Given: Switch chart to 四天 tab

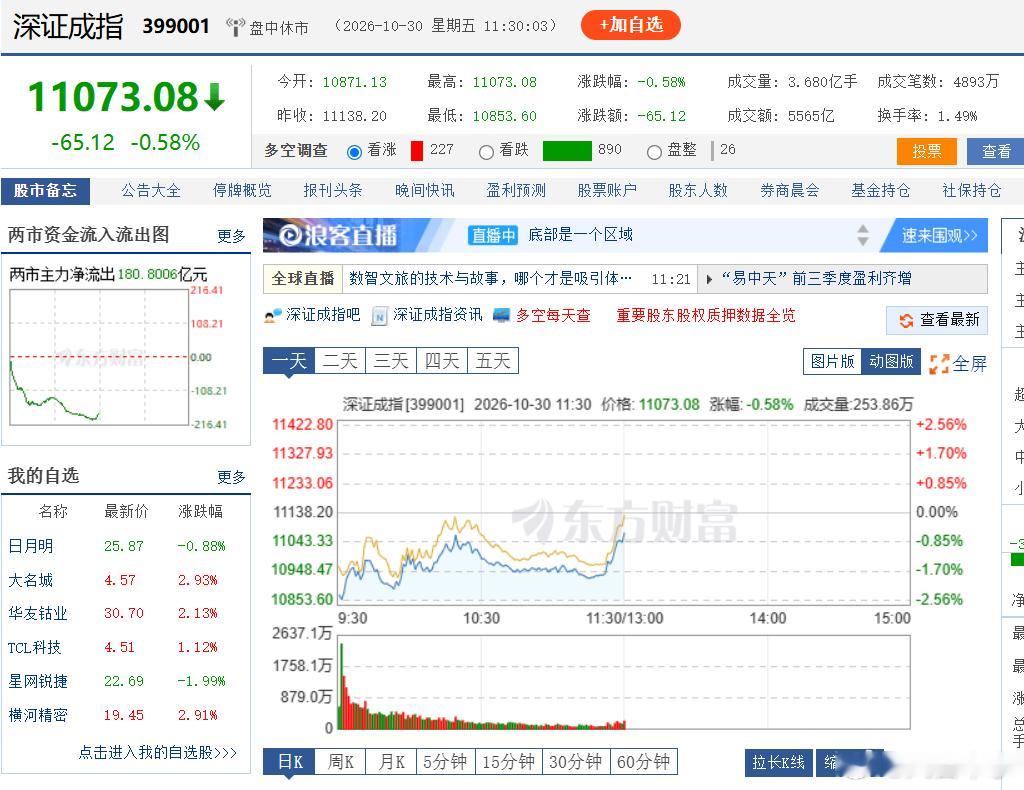Looking at the screenshot, I should (x=442, y=360).
